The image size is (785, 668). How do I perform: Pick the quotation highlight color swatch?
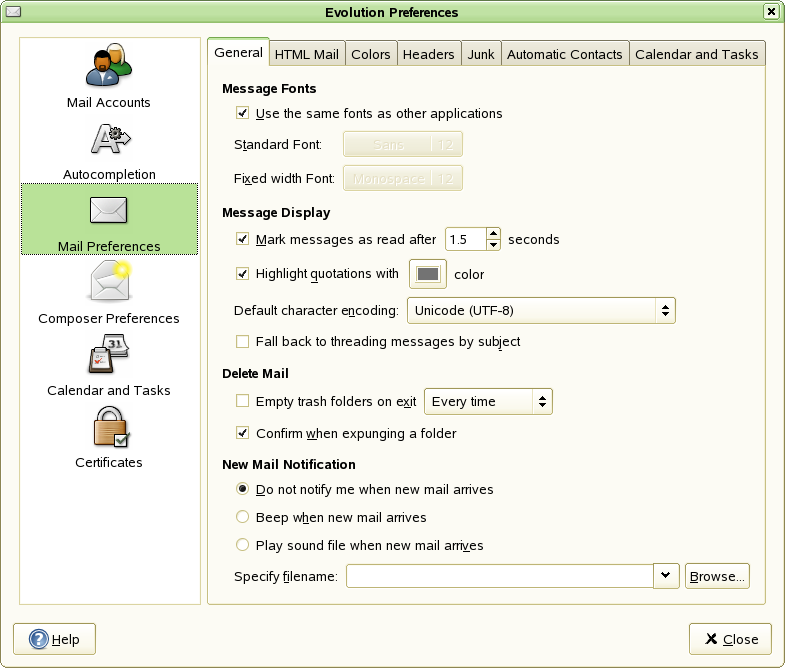[428, 274]
